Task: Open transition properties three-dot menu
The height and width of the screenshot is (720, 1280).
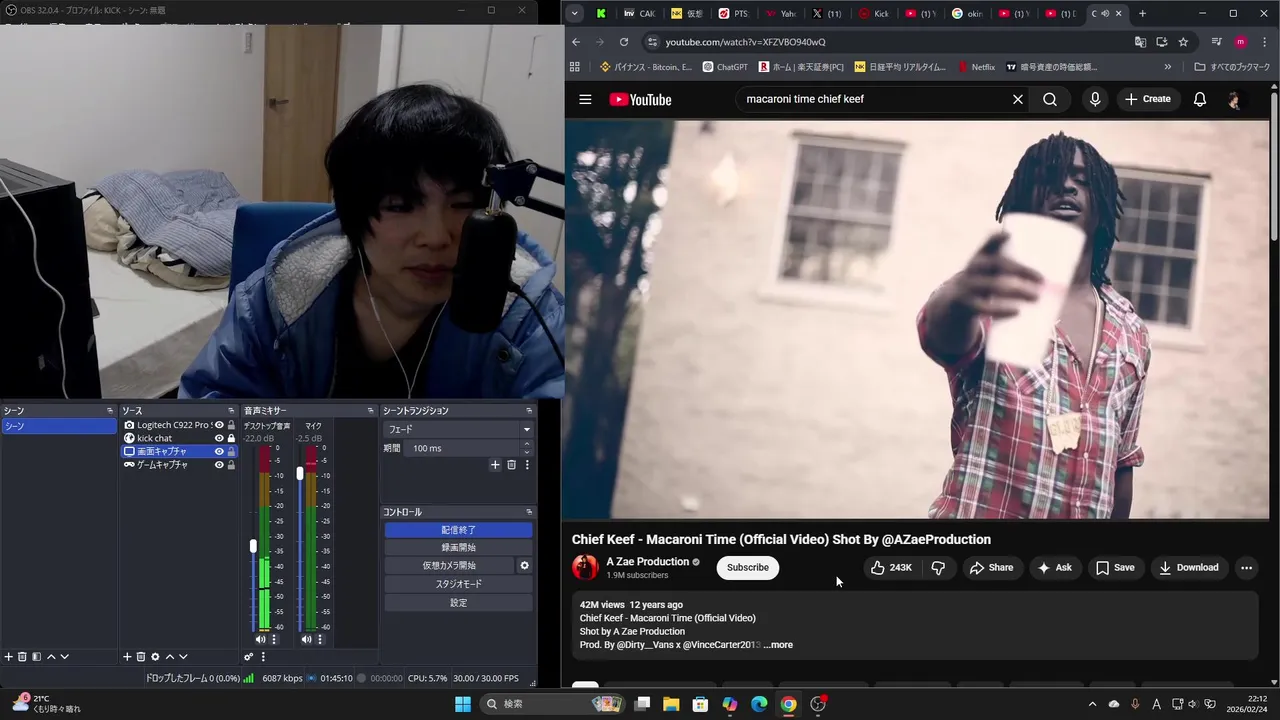Action: click(527, 465)
